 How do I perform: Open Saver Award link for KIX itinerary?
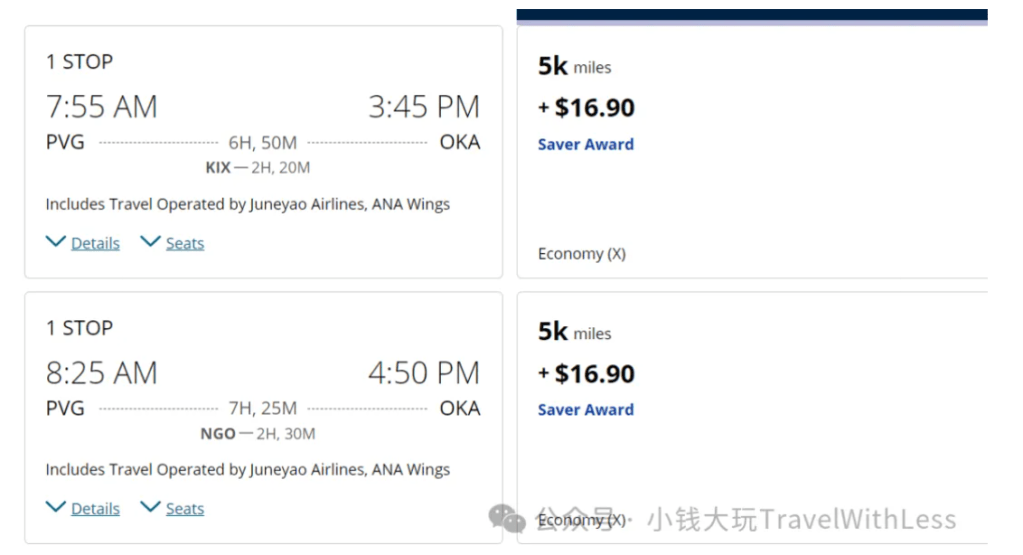point(586,144)
